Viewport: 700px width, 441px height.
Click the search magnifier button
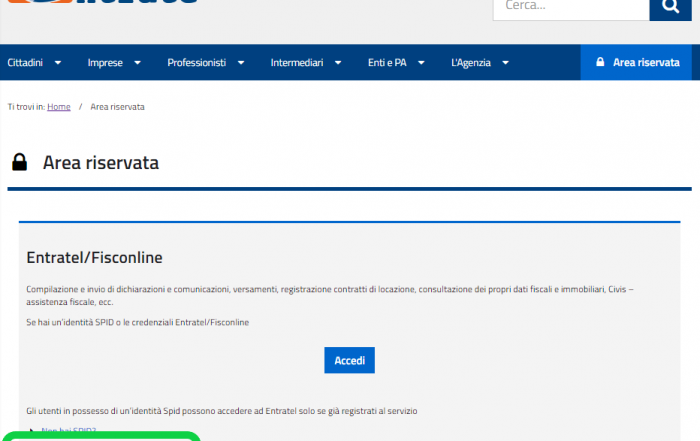670,8
